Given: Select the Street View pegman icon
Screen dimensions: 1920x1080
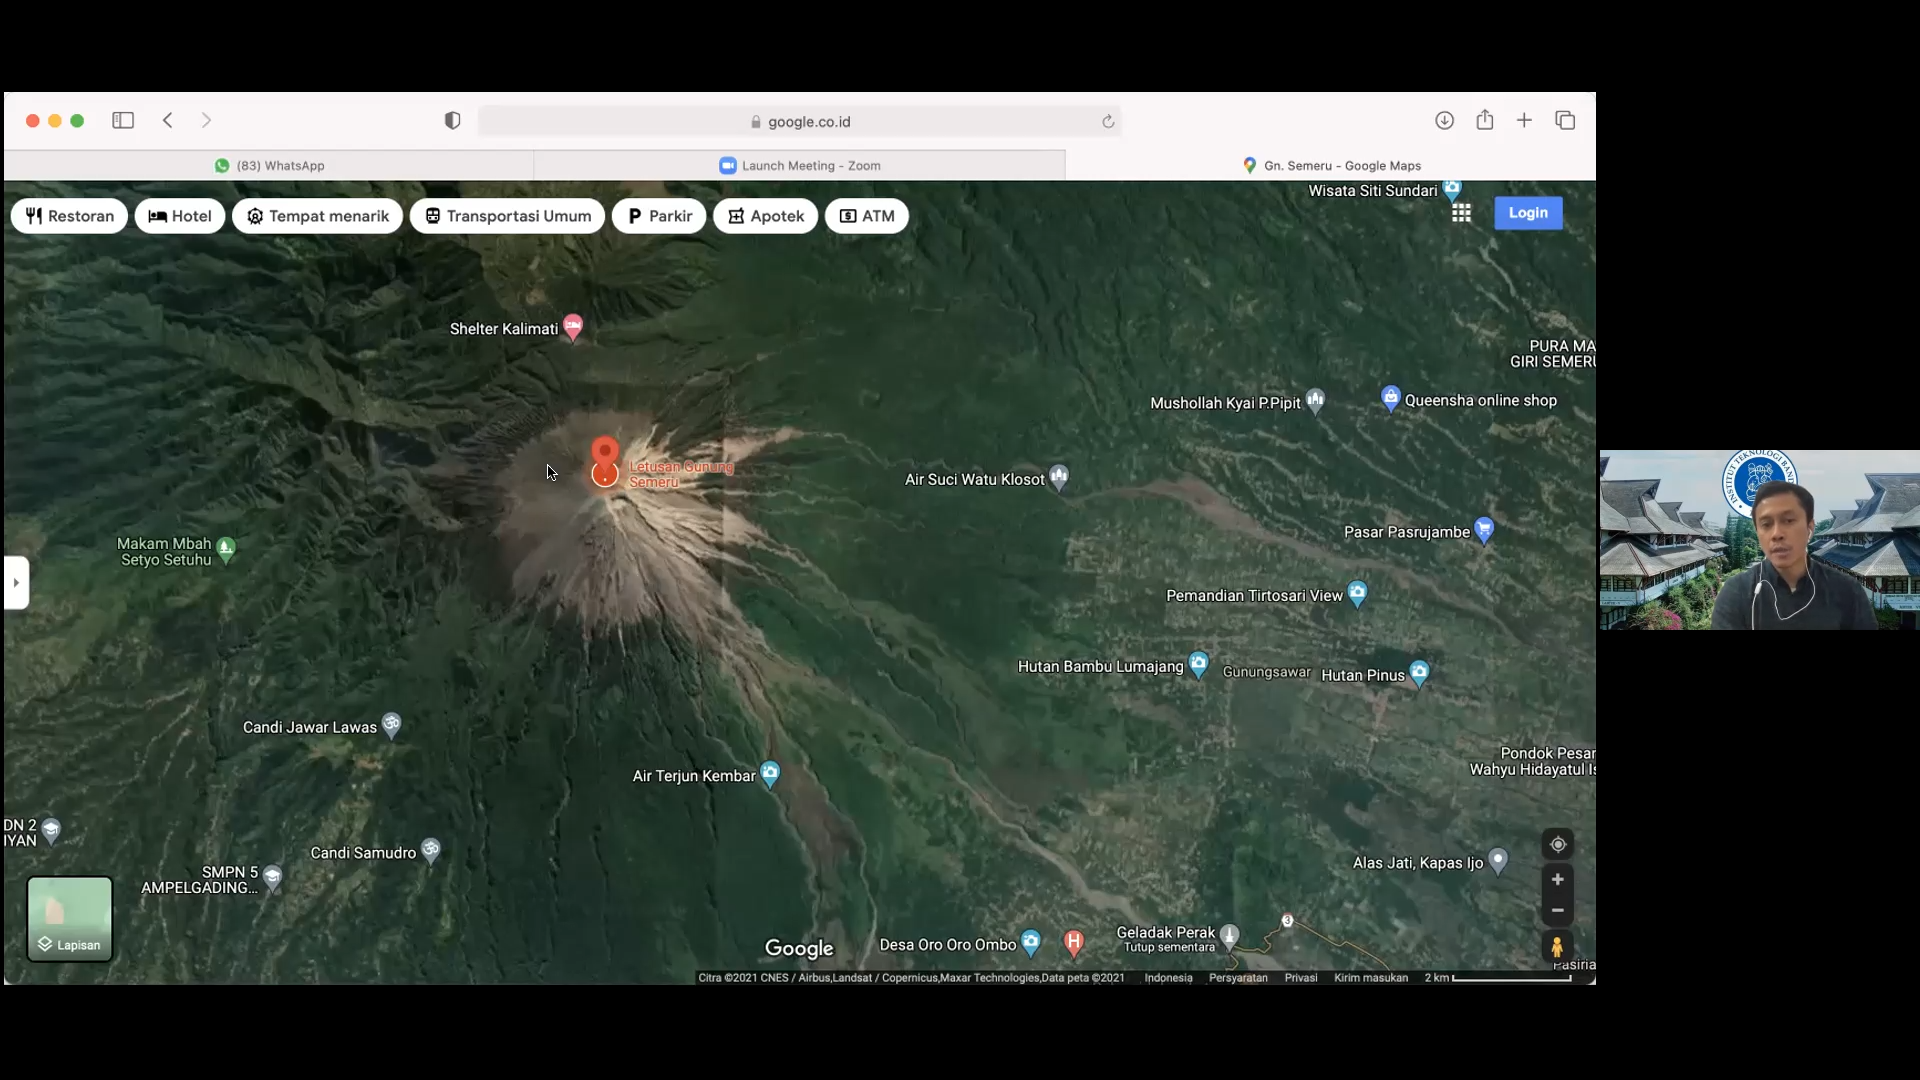Looking at the screenshot, I should [x=1557, y=947].
